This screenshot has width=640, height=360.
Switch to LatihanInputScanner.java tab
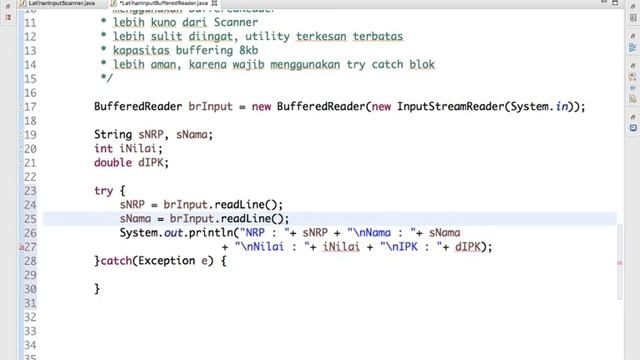coord(61,3)
